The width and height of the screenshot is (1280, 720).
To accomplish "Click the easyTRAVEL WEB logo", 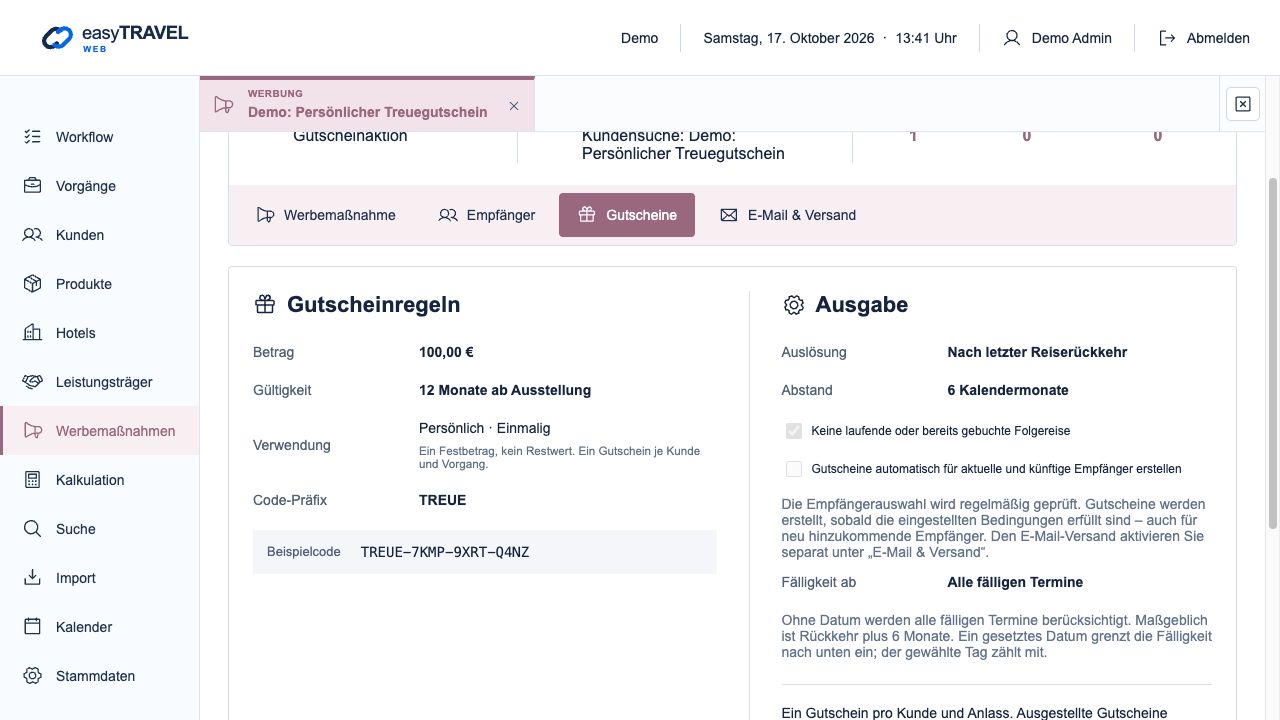I will (115, 38).
